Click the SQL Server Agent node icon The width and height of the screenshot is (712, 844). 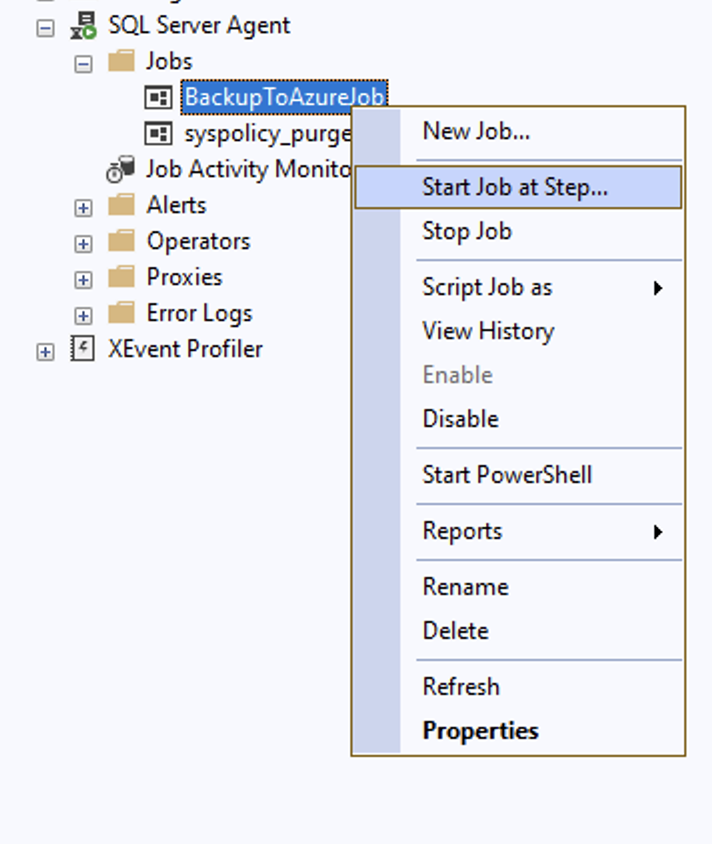tap(83, 25)
